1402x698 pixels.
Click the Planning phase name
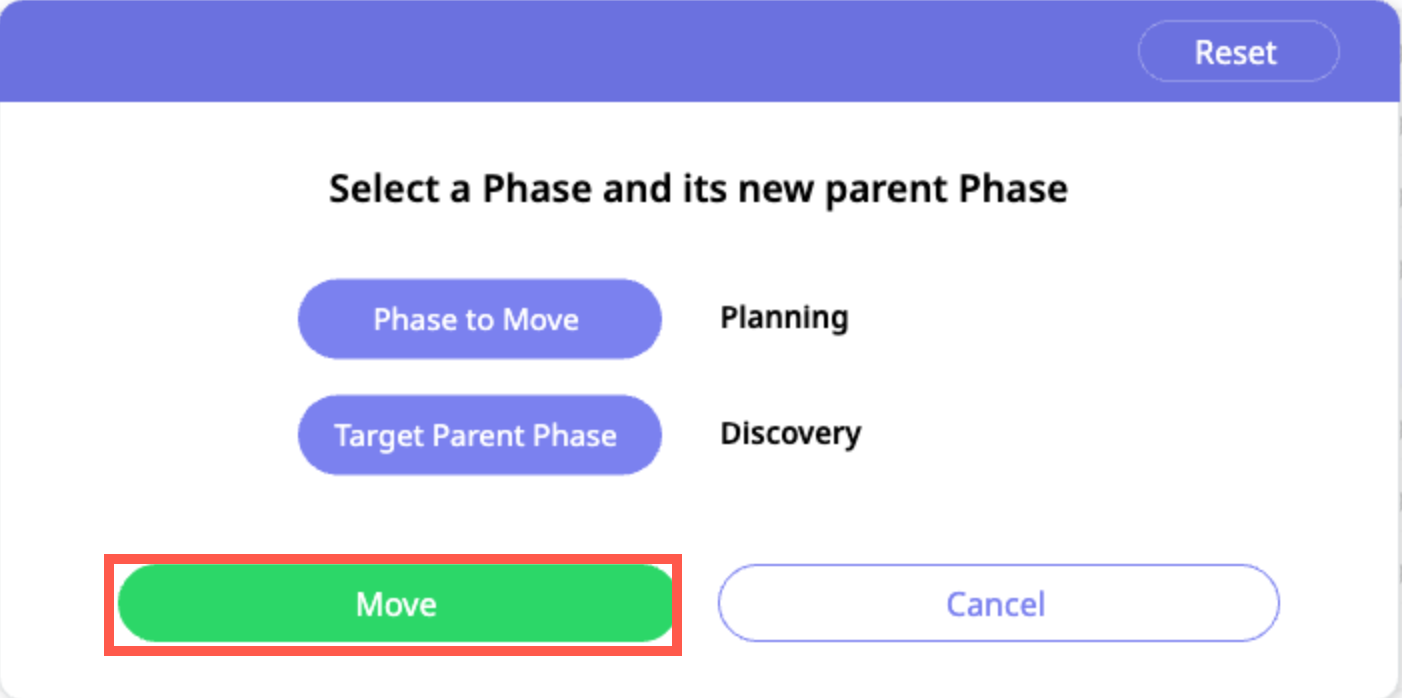pos(784,318)
